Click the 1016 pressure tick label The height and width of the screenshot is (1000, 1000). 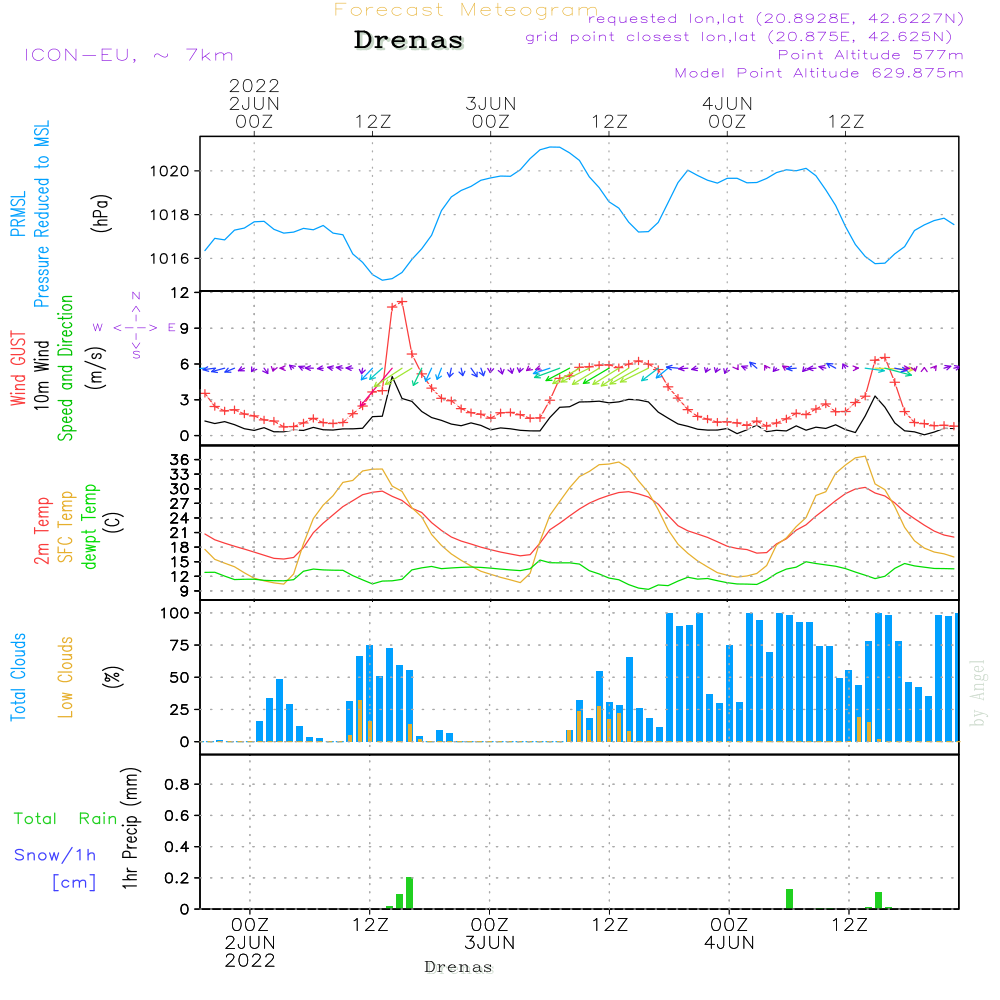170,258
